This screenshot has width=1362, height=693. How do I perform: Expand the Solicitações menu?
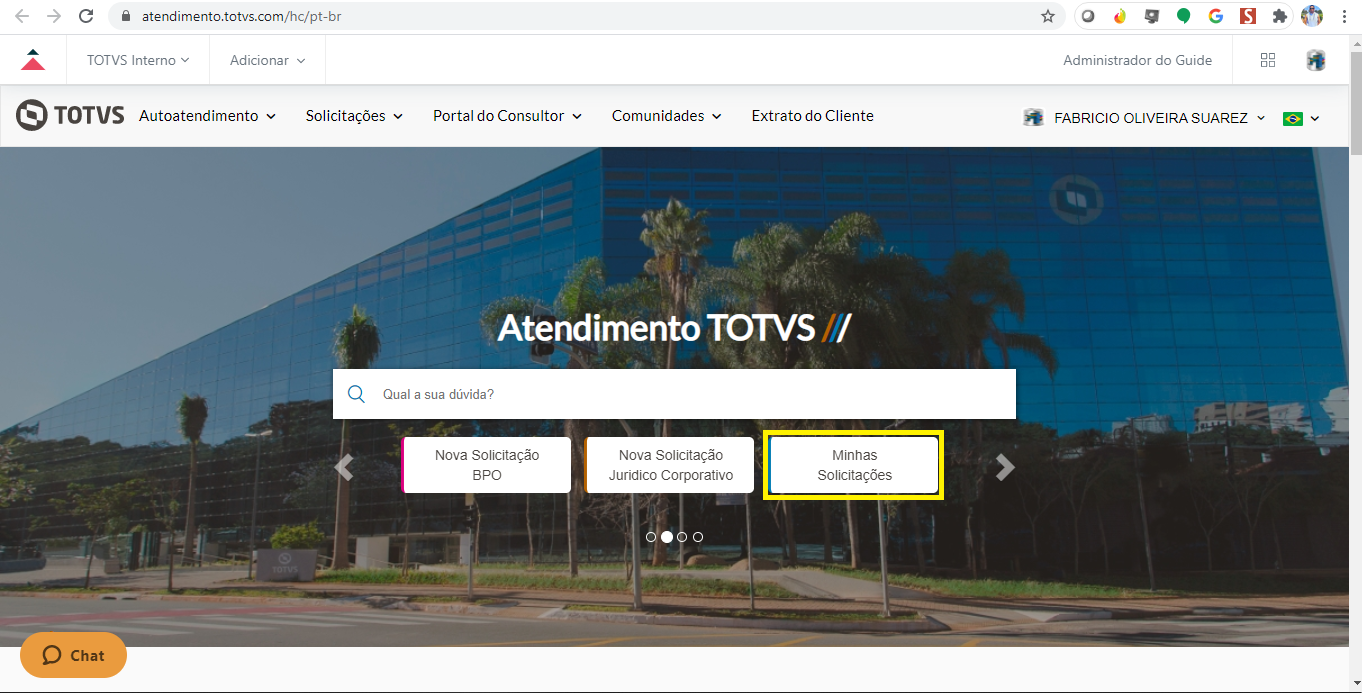tap(354, 116)
